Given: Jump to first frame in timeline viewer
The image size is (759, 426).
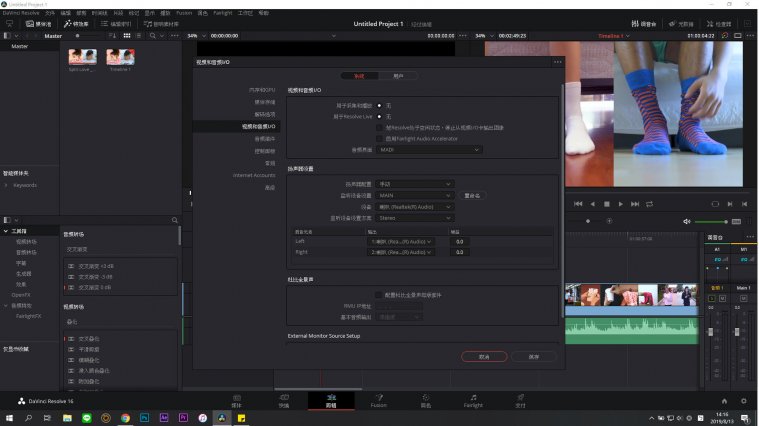Looking at the screenshot, I should (578, 204).
